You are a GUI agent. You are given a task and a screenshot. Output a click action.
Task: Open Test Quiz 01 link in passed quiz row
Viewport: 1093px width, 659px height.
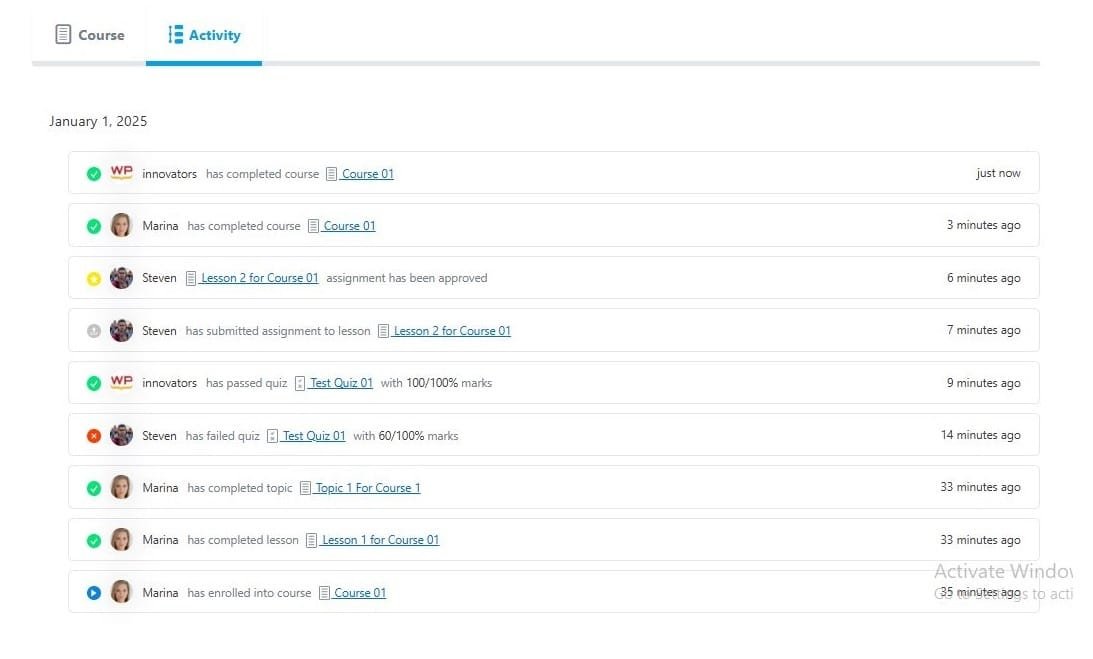click(341, 383)
